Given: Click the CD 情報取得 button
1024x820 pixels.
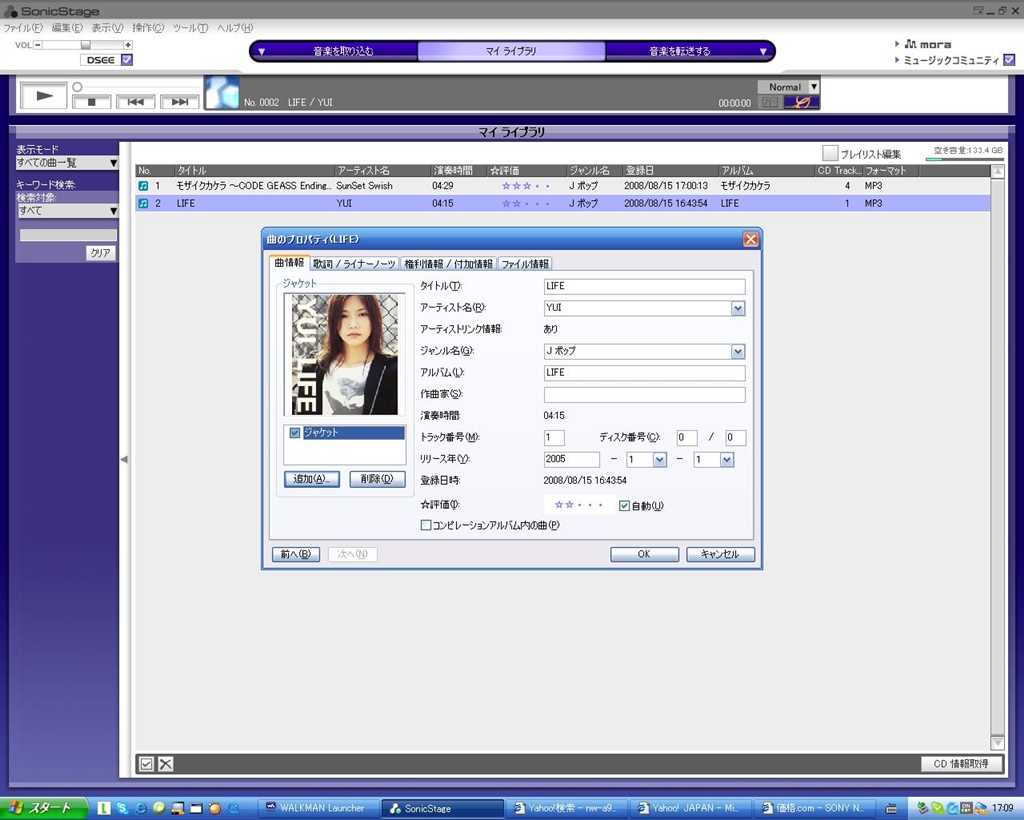Looking at the screenshot, I should point(960,764).
